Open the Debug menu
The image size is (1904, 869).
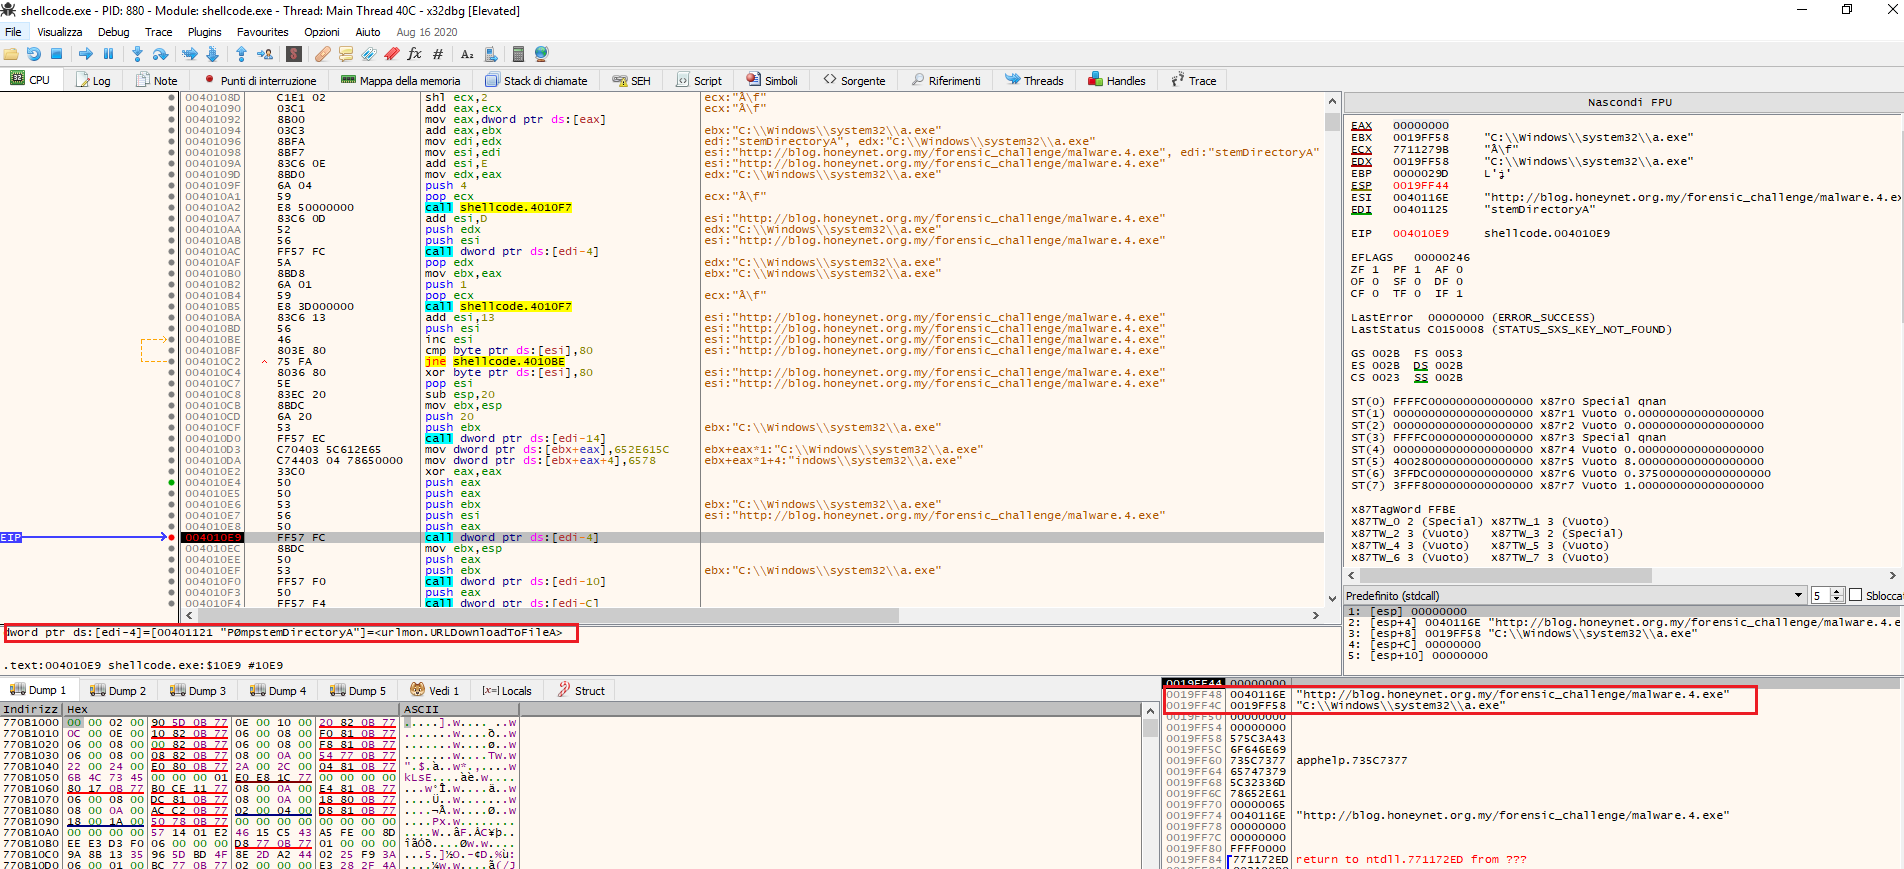pyautogui.click(x=113, y=32)
